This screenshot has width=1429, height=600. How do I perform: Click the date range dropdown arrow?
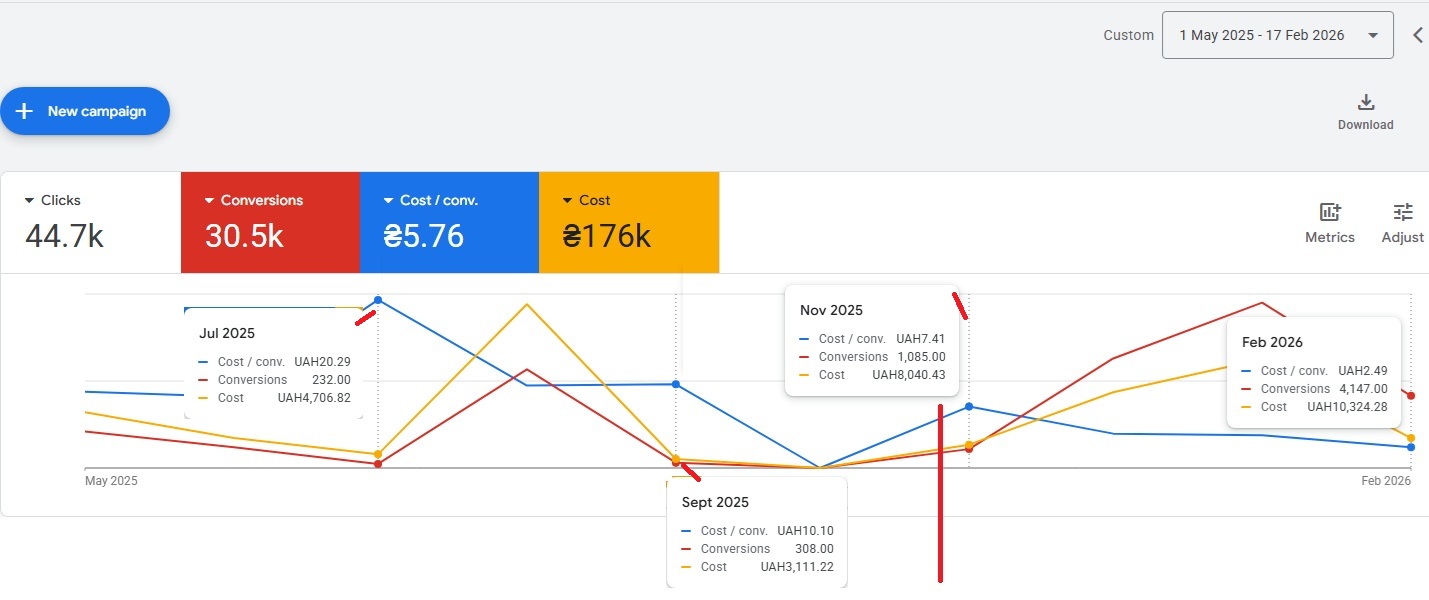1373,36
